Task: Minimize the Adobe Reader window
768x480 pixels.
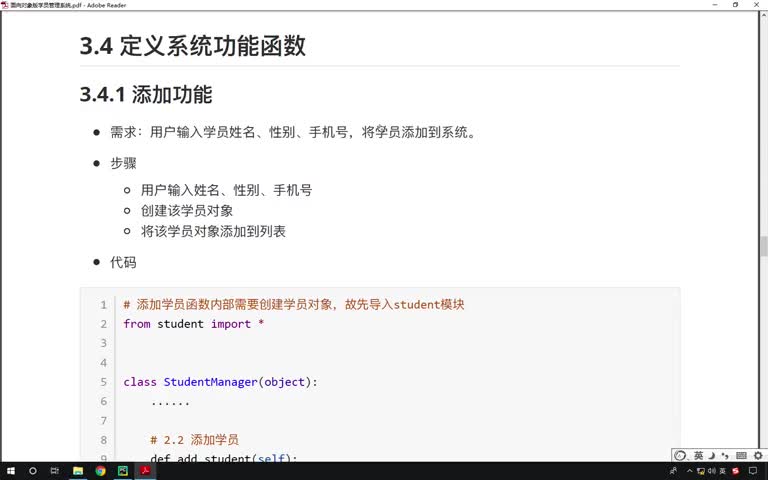Action: pos(715,4)
